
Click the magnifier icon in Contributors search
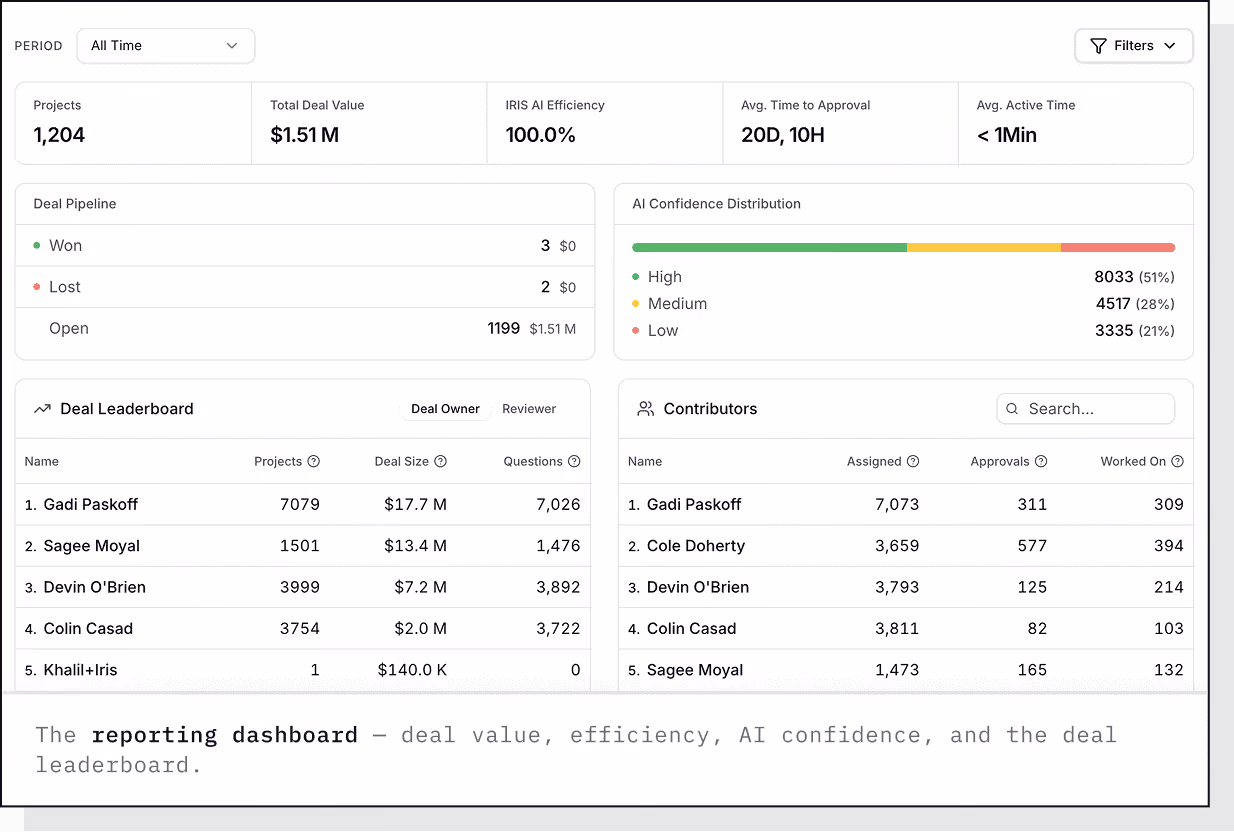click(1012, 409)
